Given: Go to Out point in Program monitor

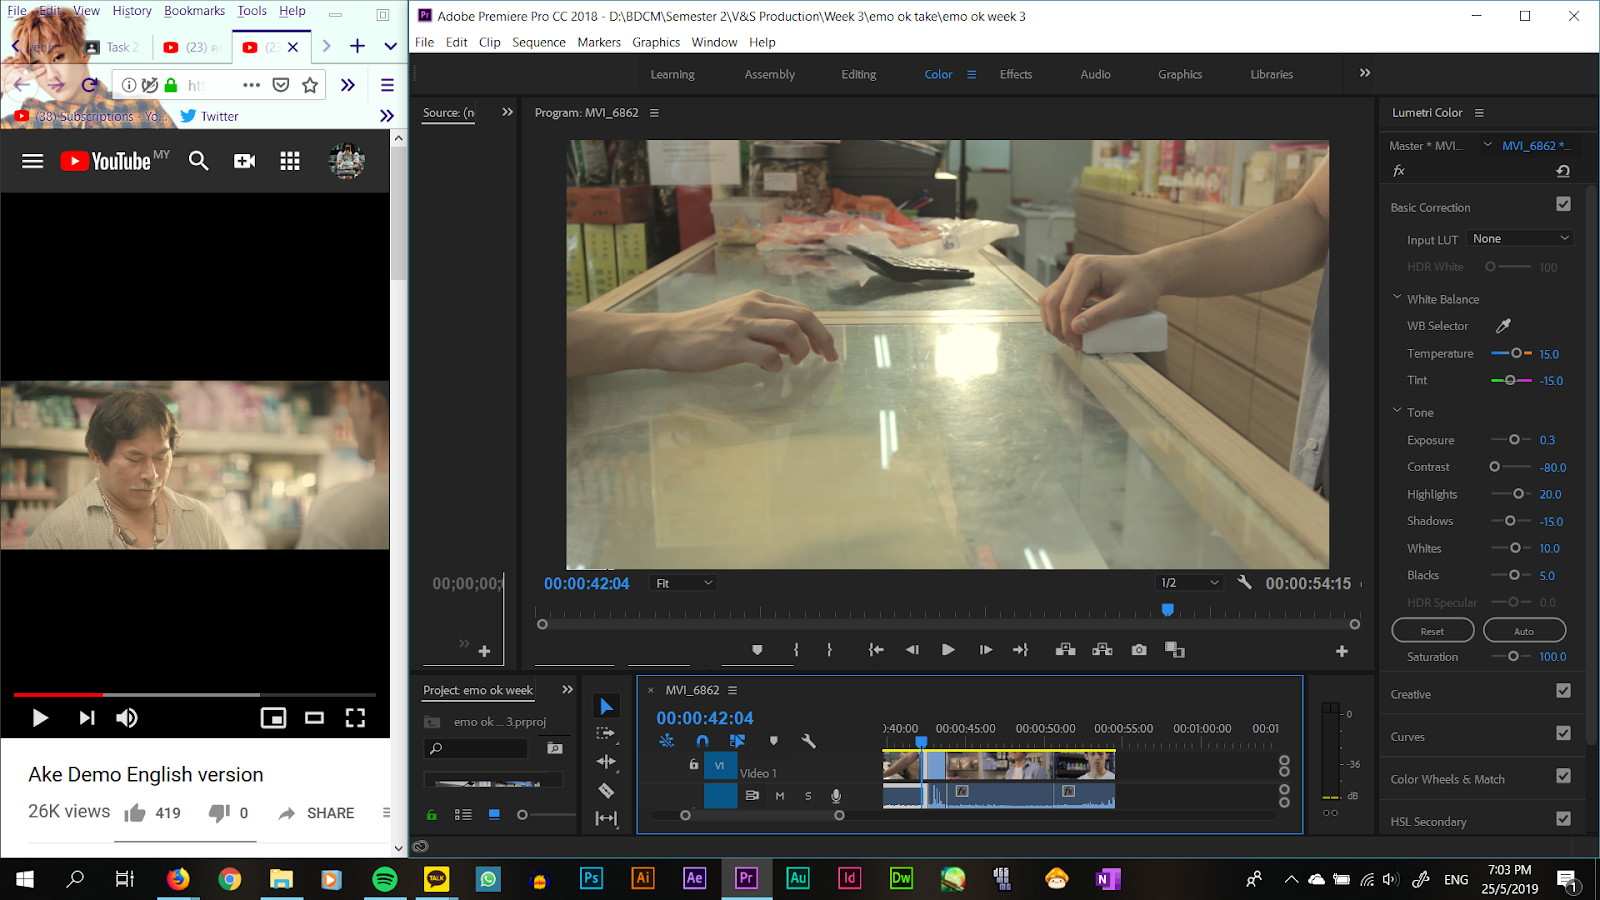Looking at the screenshot, I should (x=1021, y=650).
